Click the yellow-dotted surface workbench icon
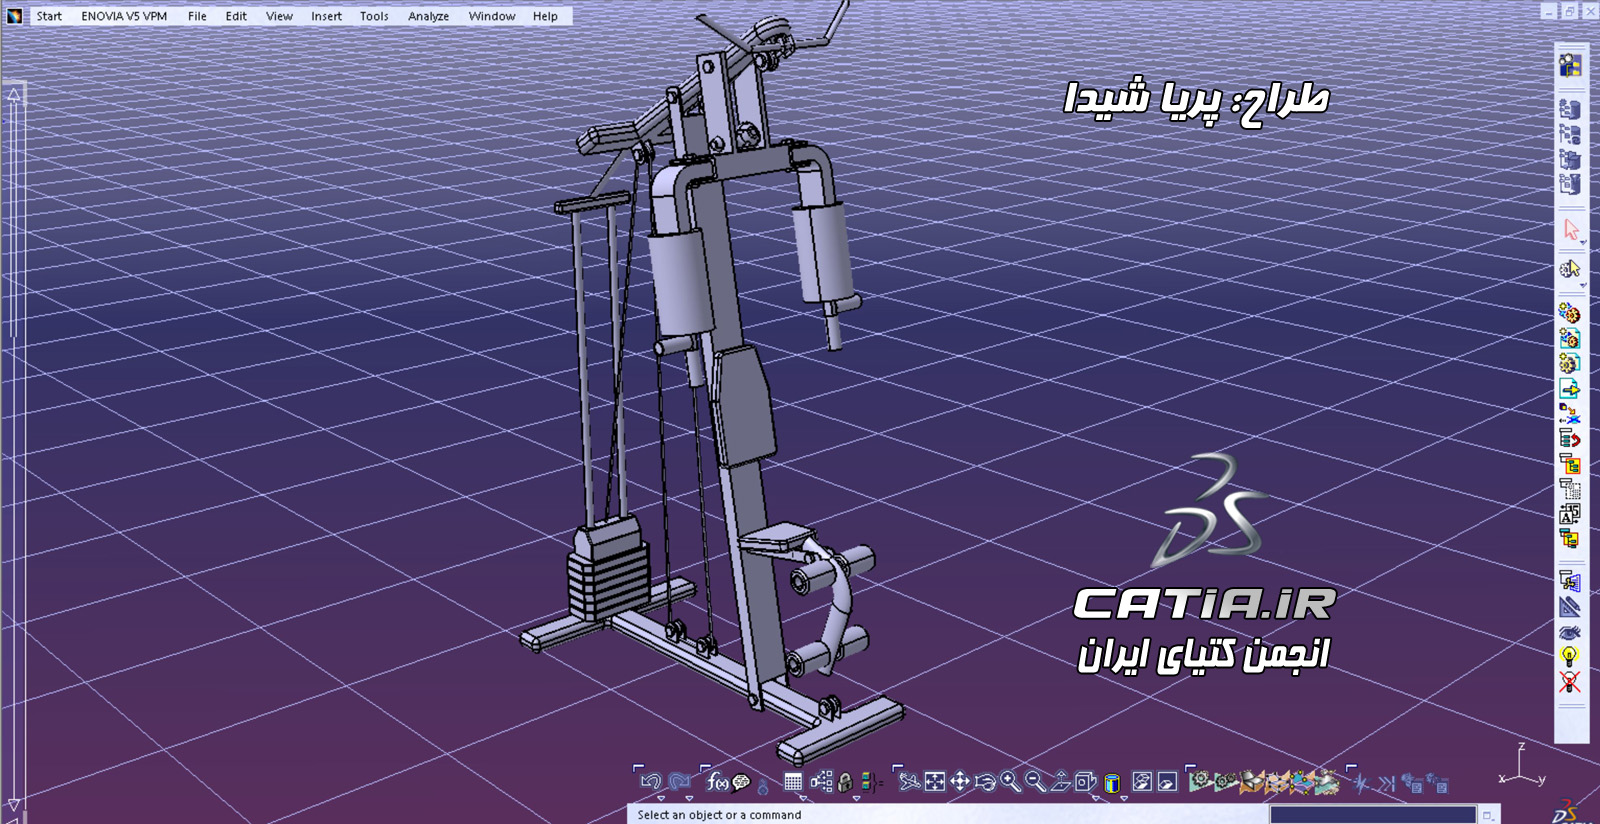 point(1302,781)
